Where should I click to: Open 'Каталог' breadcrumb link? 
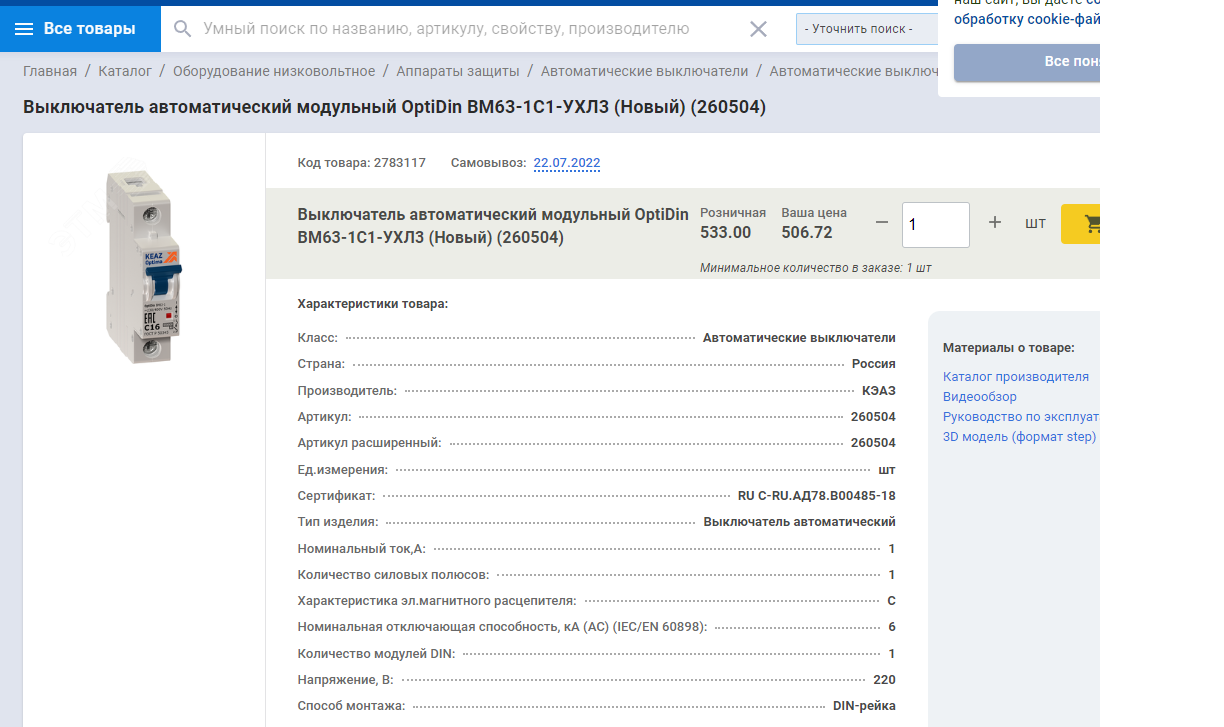pos(125,71)
